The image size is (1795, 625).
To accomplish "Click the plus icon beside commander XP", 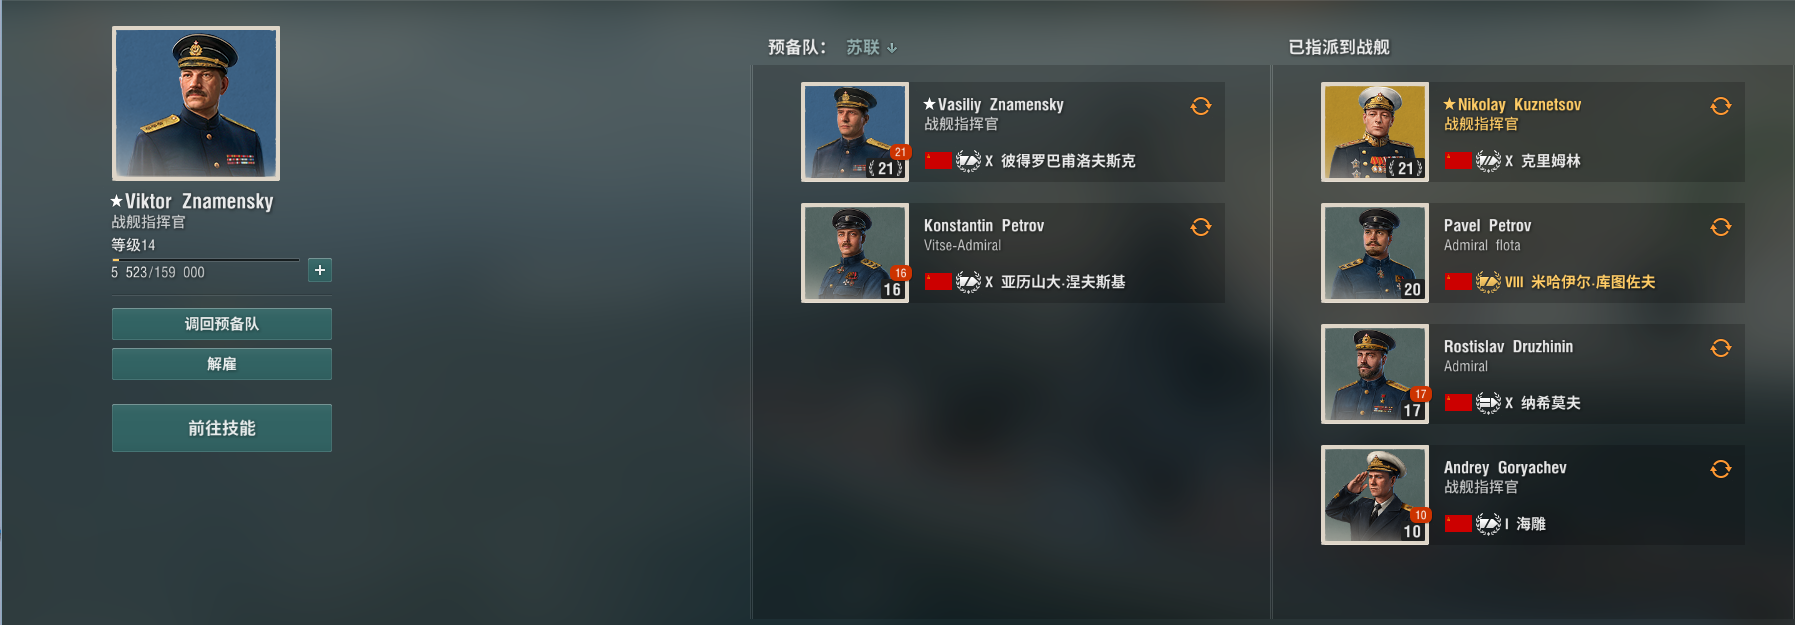I will point(320,270).
